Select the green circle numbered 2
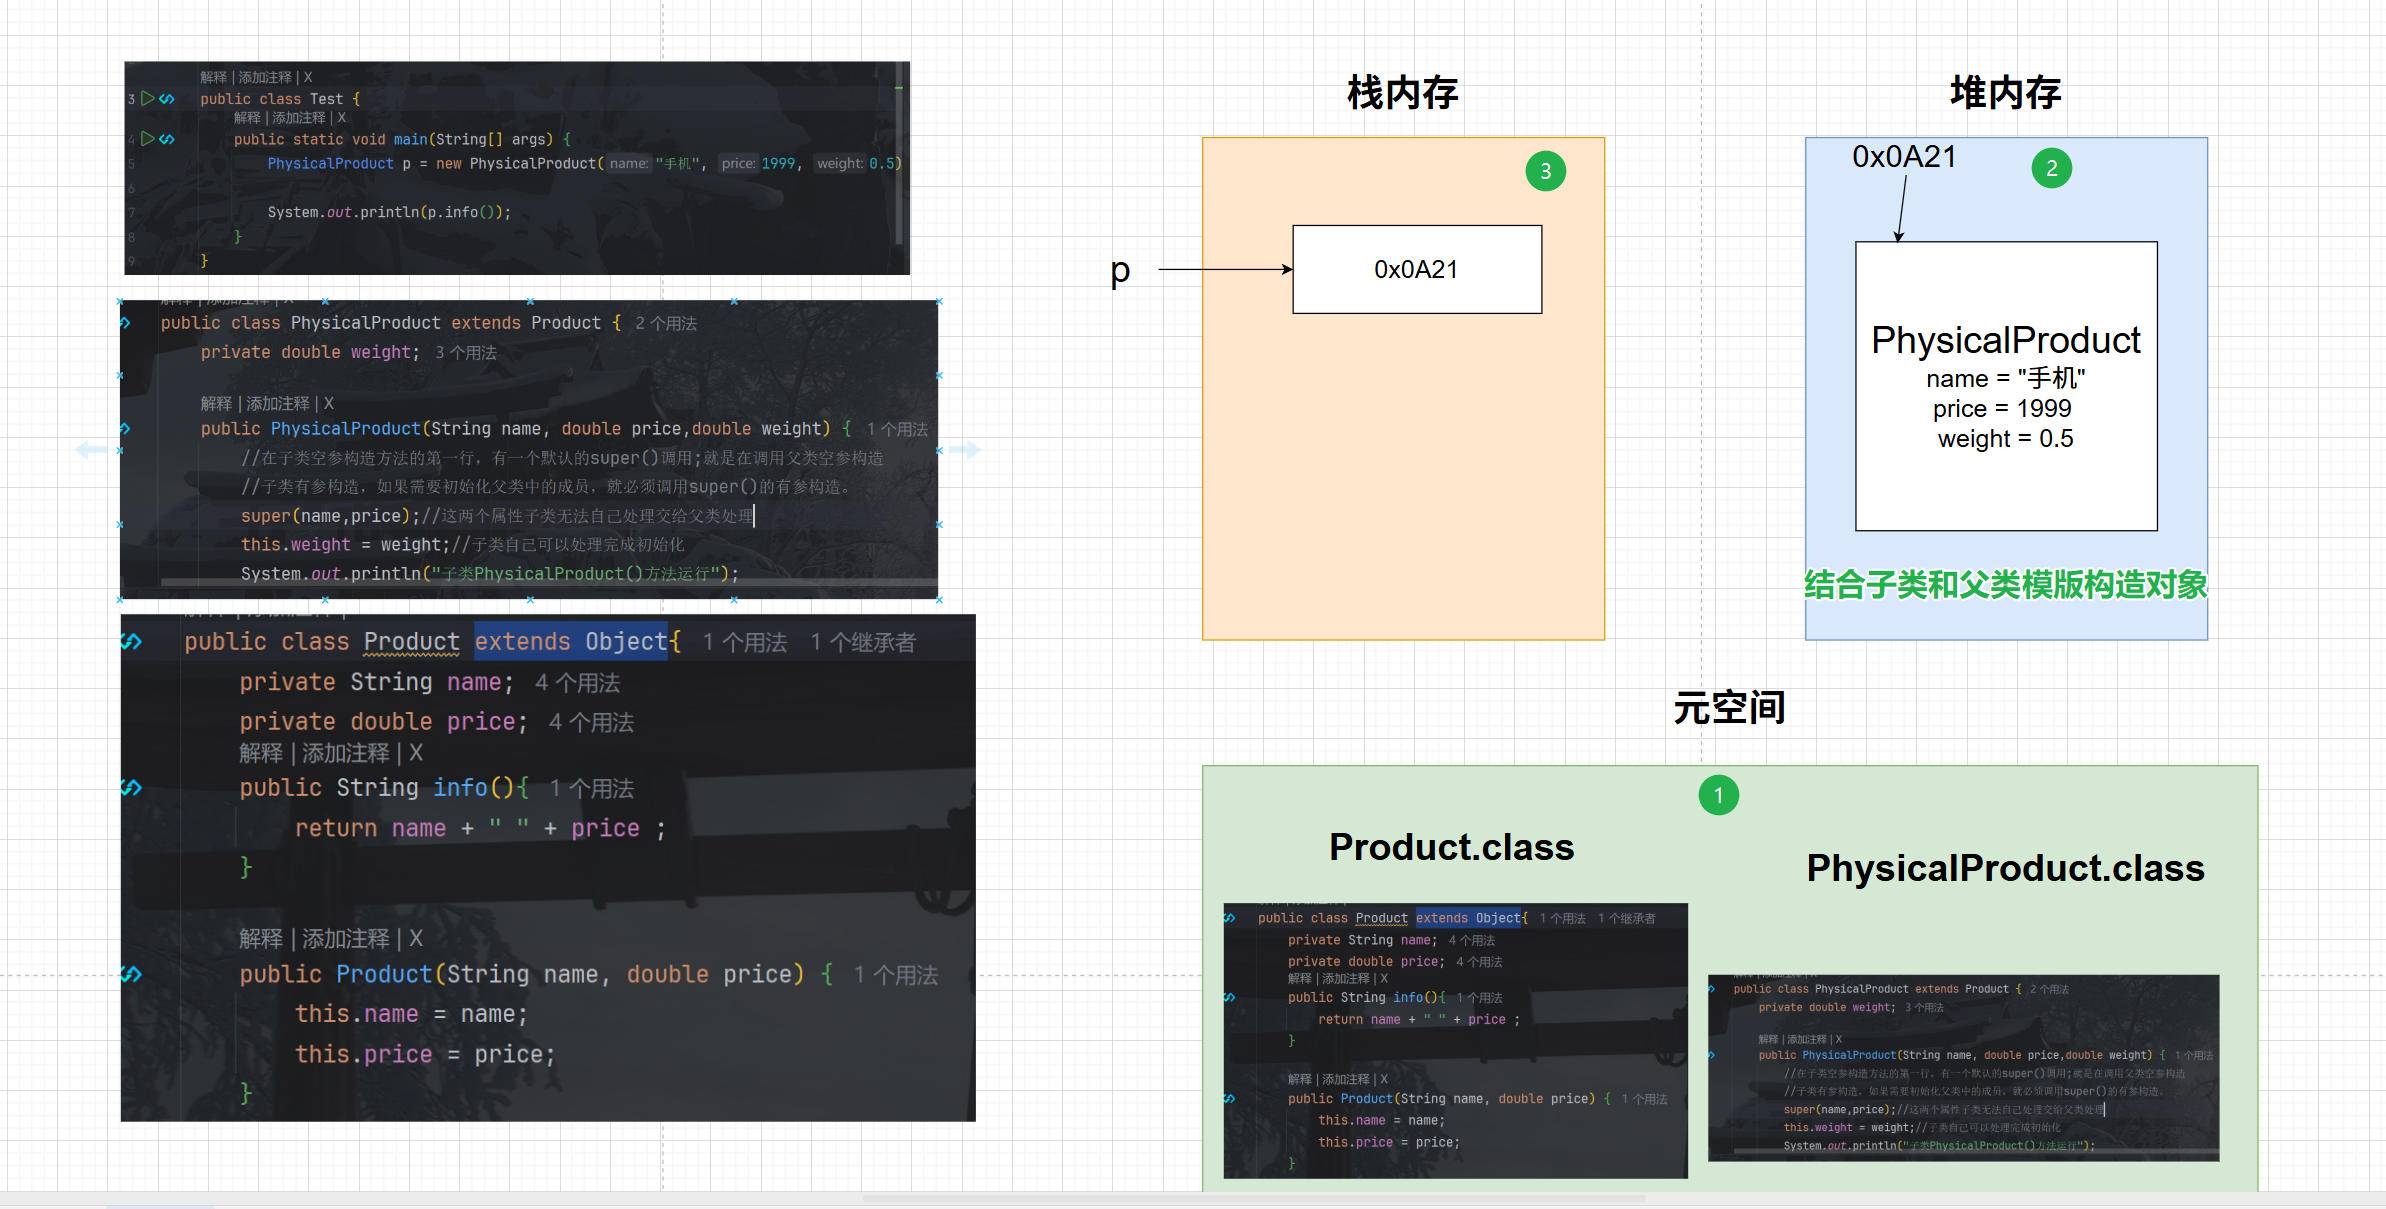Image resolution: width=2386 pixels, height=1209 pixels. 2051,168
